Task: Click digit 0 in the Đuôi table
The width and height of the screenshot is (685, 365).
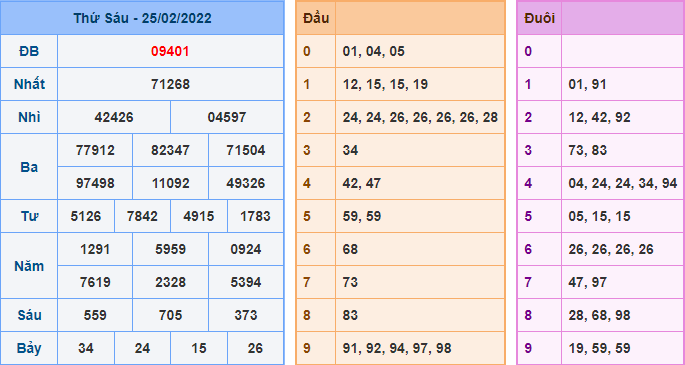Action: pyautogui.click(x=528, y=52)
